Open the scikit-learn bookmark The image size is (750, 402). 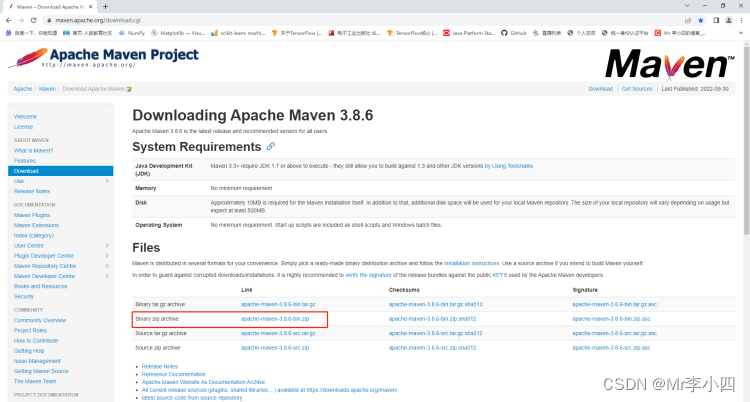(x=238, y=33)
